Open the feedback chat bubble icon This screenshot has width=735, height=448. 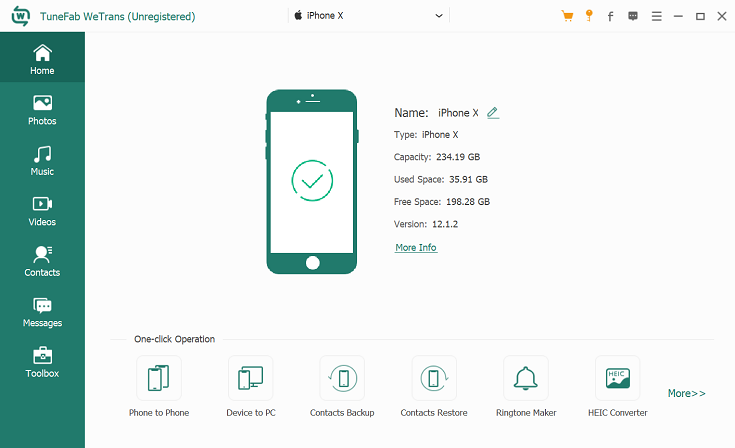633,16
